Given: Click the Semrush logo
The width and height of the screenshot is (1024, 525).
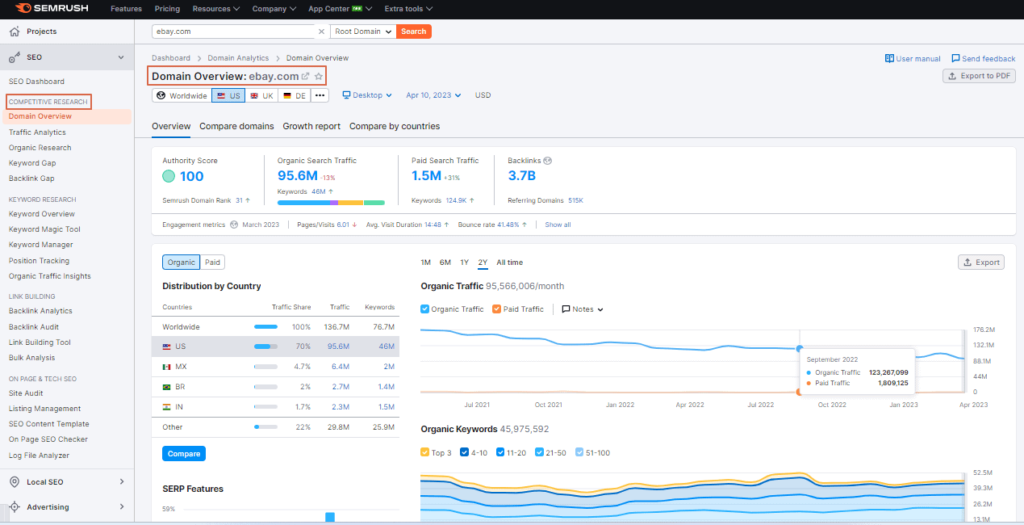Looking at the screenshot, I should coord(52,9).
